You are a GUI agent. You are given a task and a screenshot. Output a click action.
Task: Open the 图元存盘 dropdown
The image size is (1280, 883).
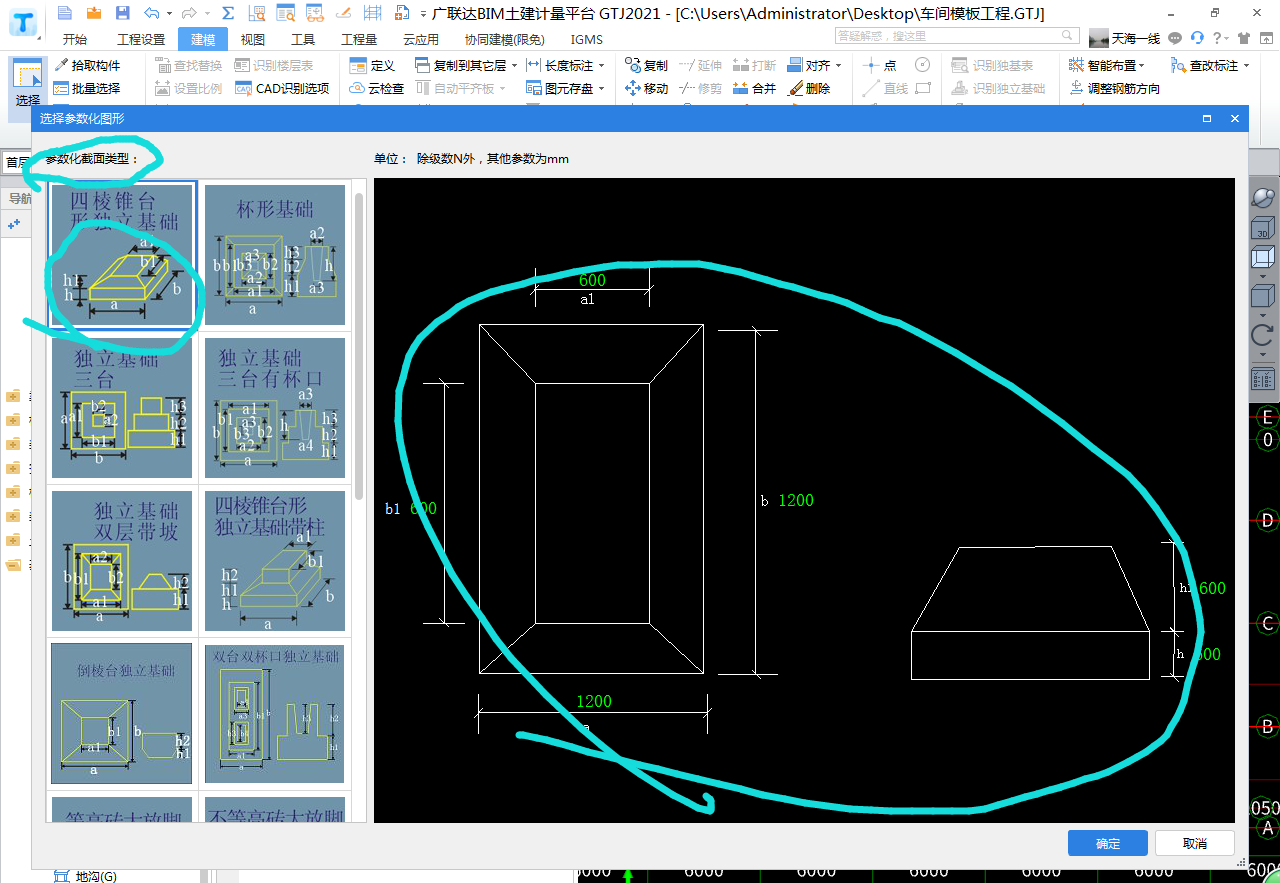point(601,88)
